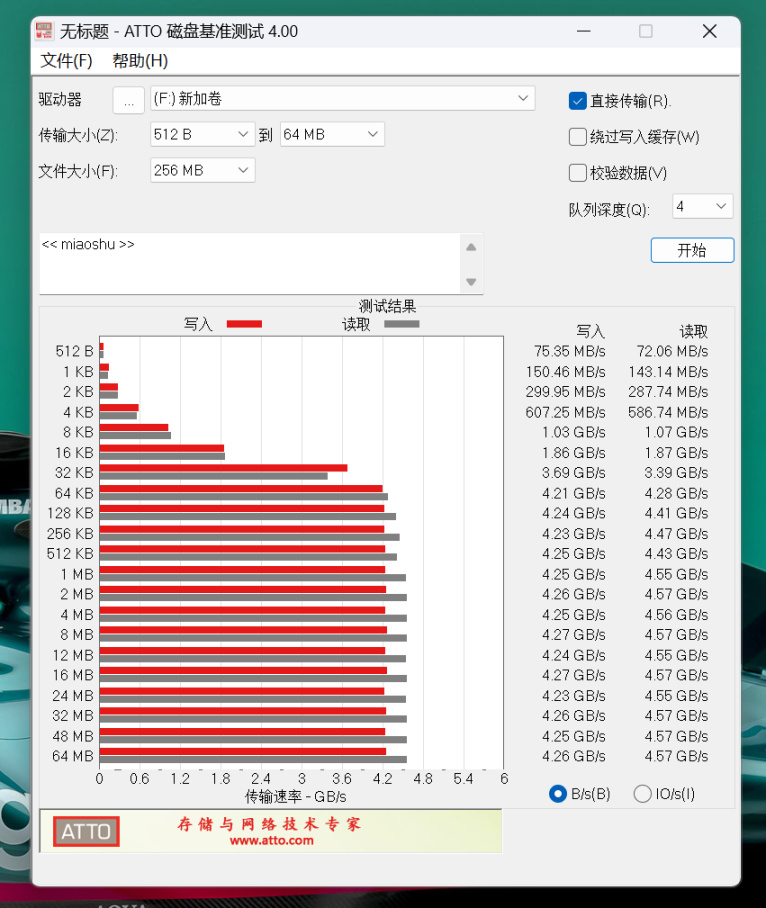Image resolution: width=766 pixels, height=908 pixels.
Task: Click the 测试结果 heading
Action: pyautogui.click(x=387, y=306)
